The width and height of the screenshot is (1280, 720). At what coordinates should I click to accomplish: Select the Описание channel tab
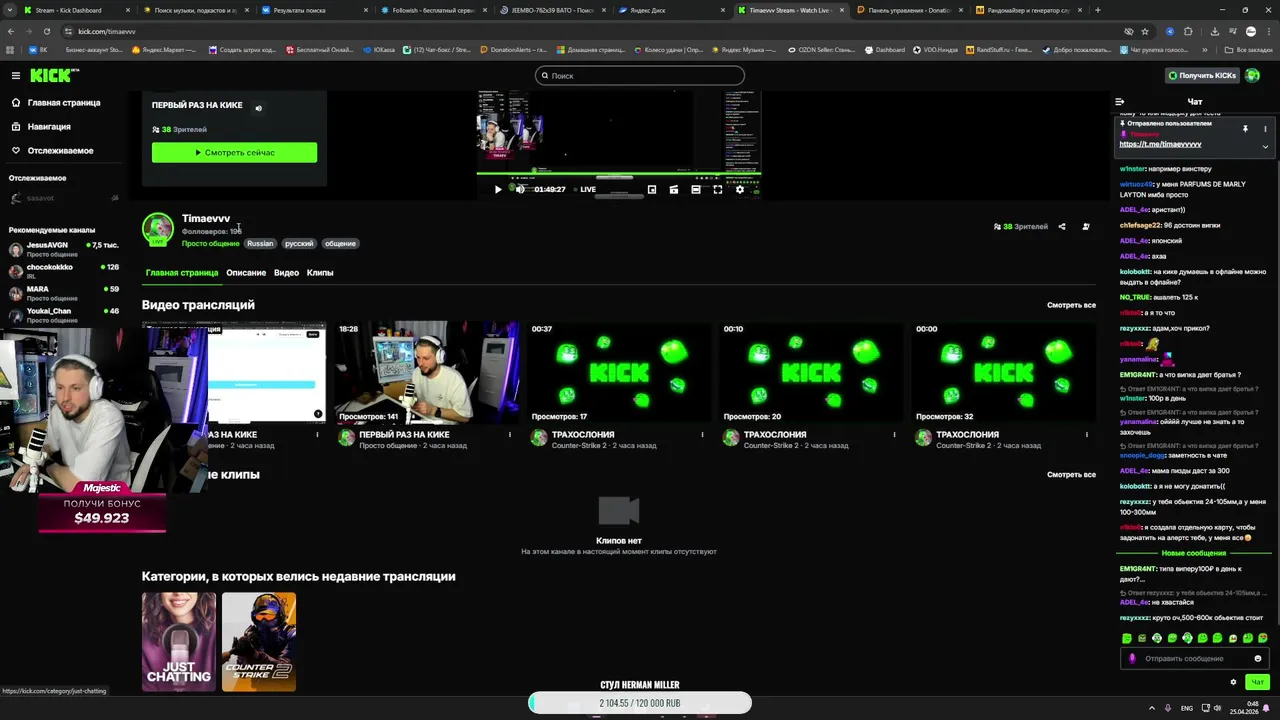(246, 273)
